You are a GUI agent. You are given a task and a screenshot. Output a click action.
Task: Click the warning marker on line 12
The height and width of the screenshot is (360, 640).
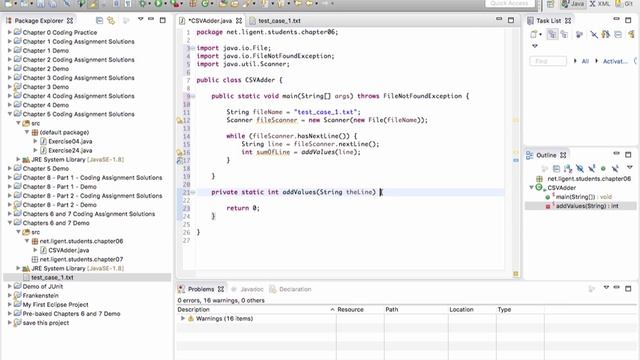pyautogui.click(x=179, y=120)
